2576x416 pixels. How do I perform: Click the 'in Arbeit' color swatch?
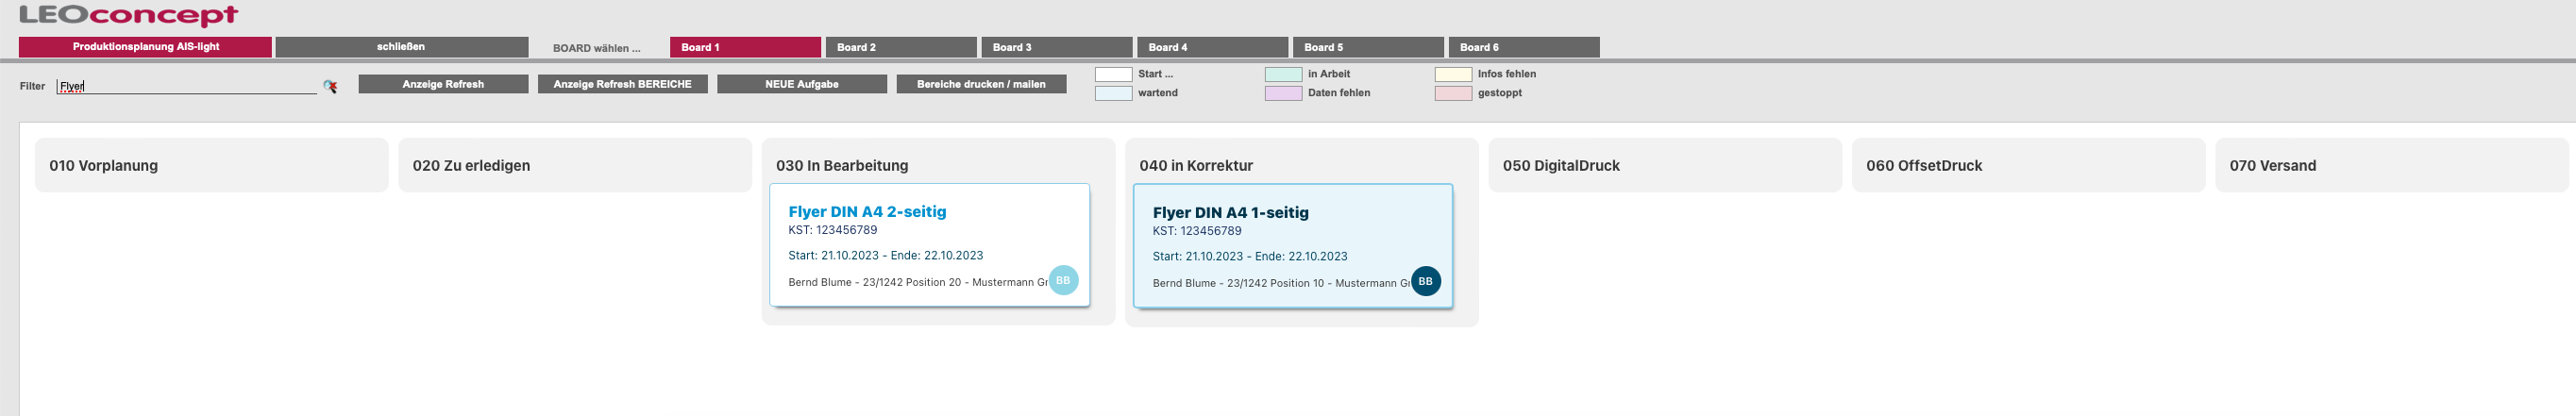[x=1283, y=74]
